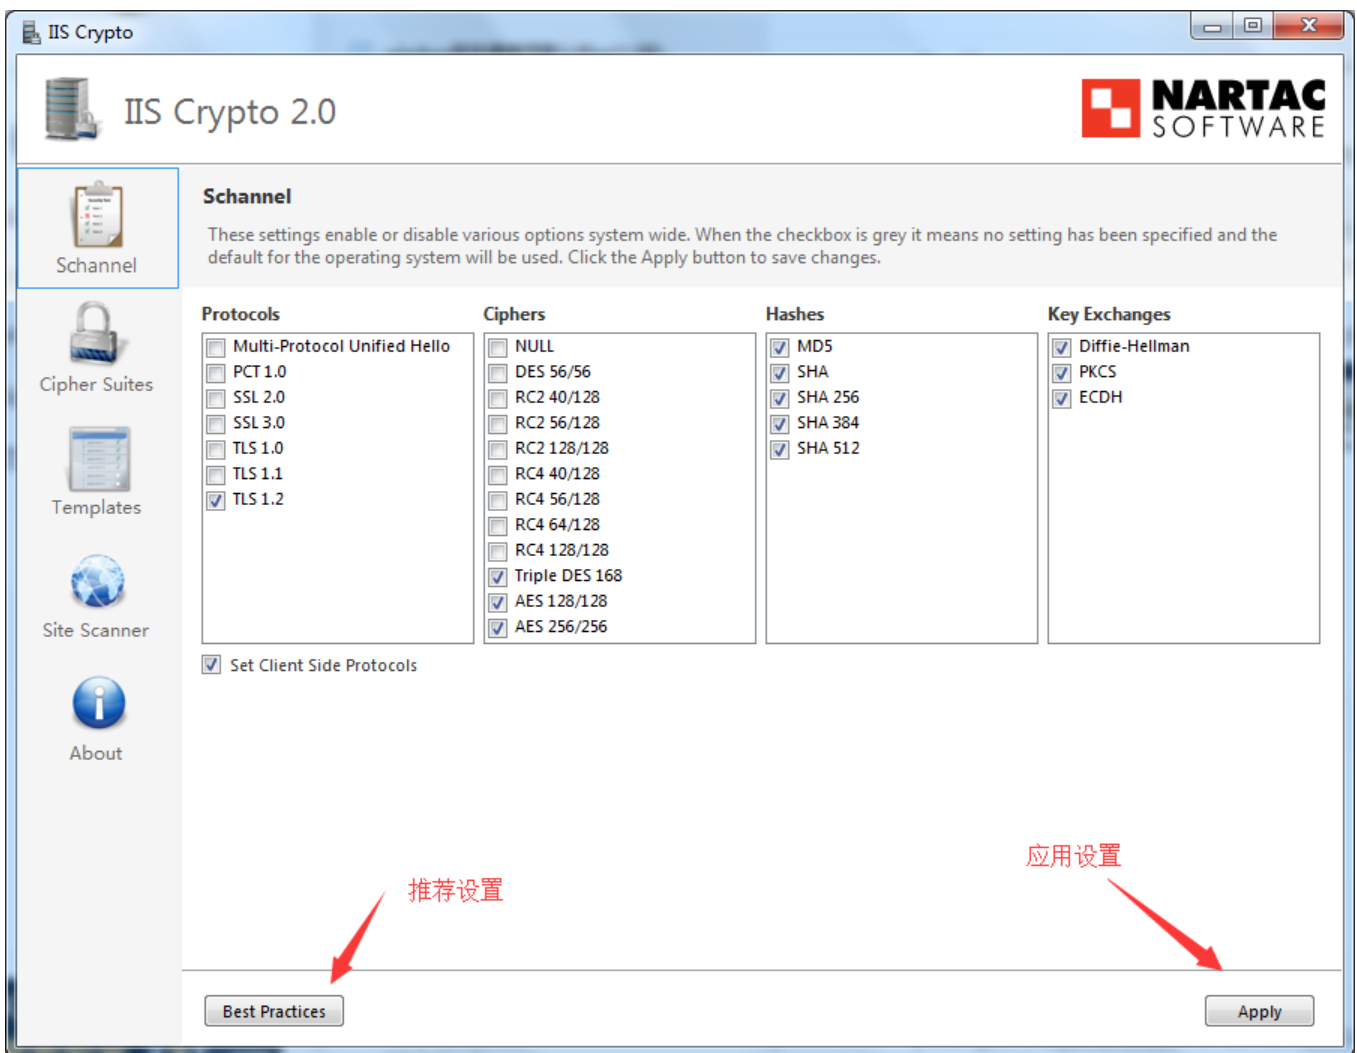This screenshot has height=1053, width=1357.
Task: Click the IIS Crypto 2.0 header title
Action: point(230,112)
